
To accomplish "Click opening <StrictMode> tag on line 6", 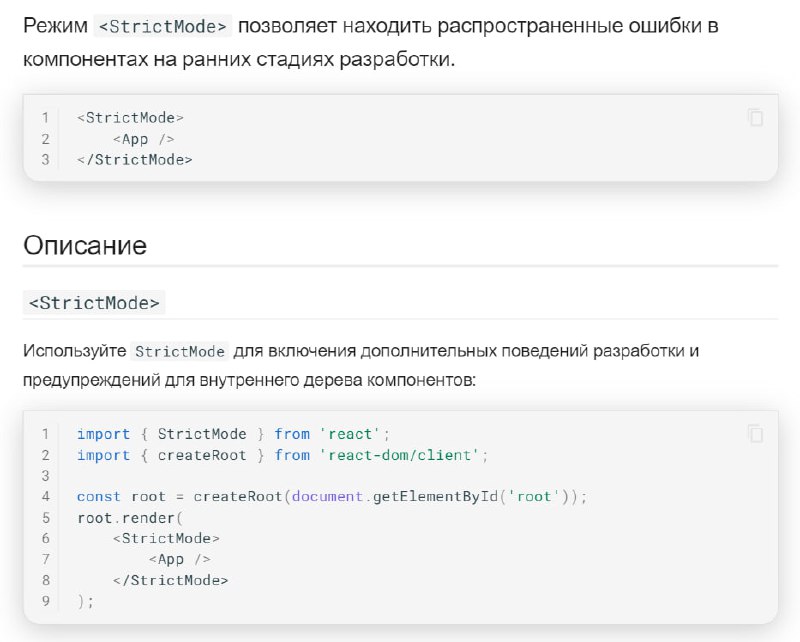I will [166, 538].
